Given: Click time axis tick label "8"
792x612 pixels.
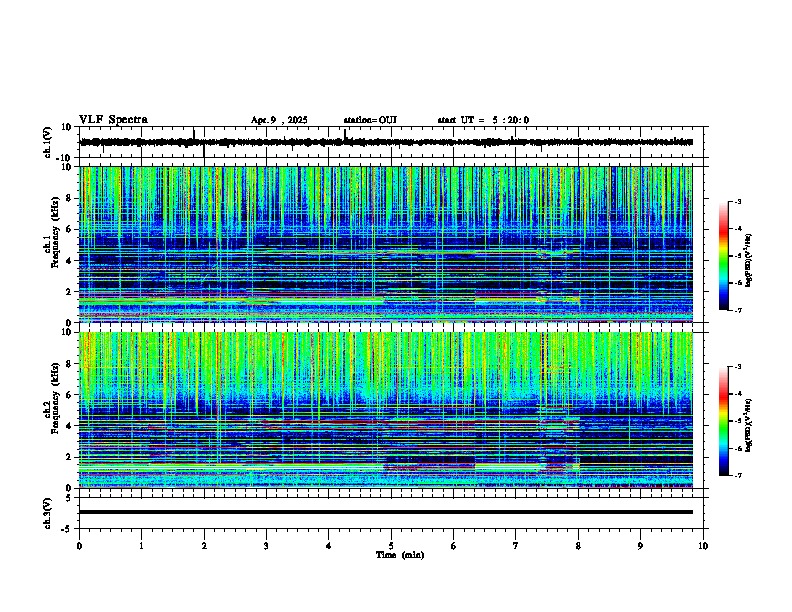Looking at the screenshot, I should coord(578,546).
